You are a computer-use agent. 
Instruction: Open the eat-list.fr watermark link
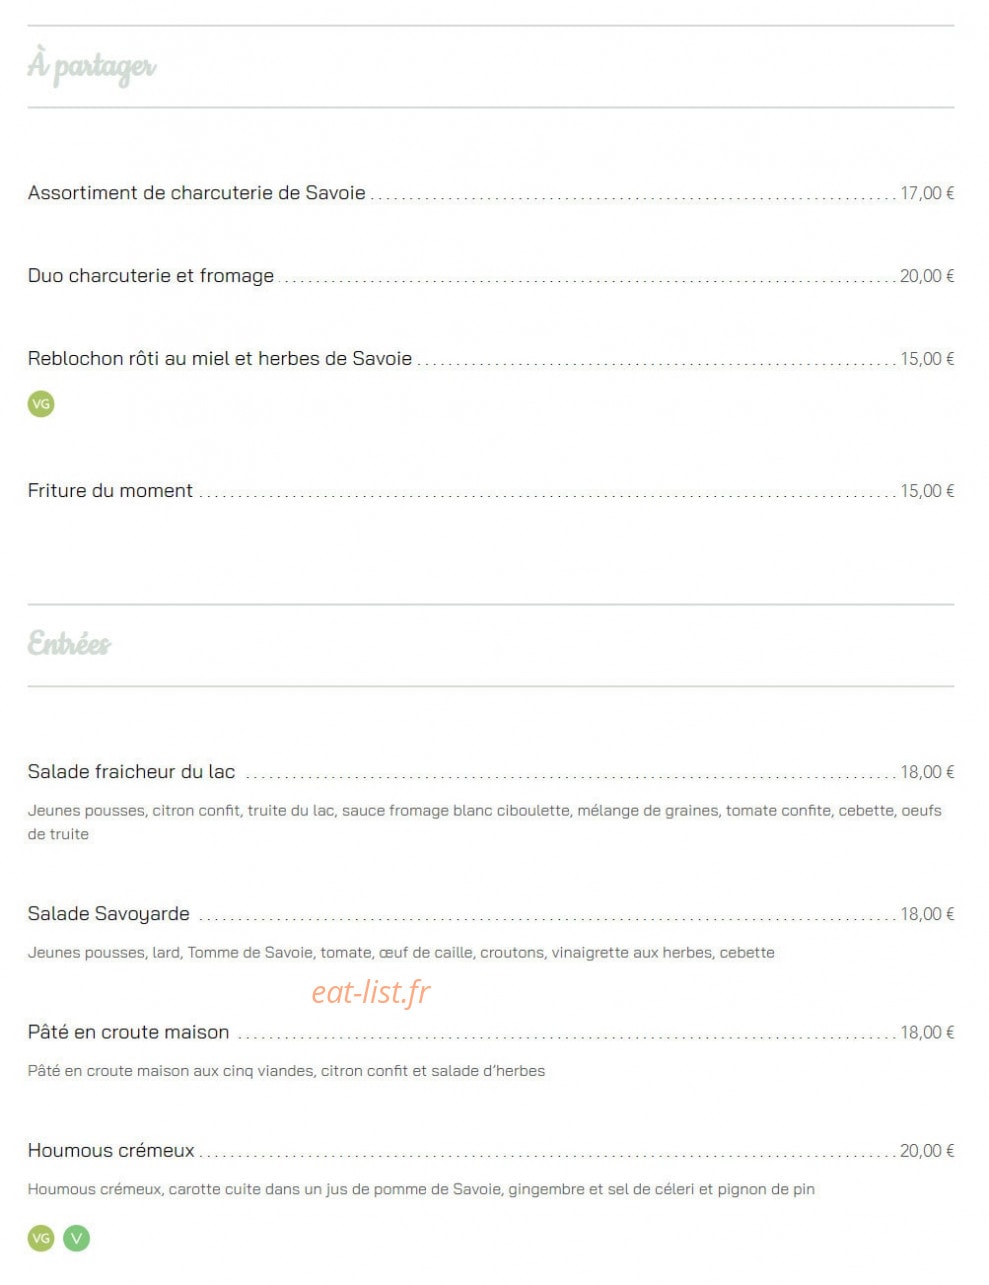(371, 991)
